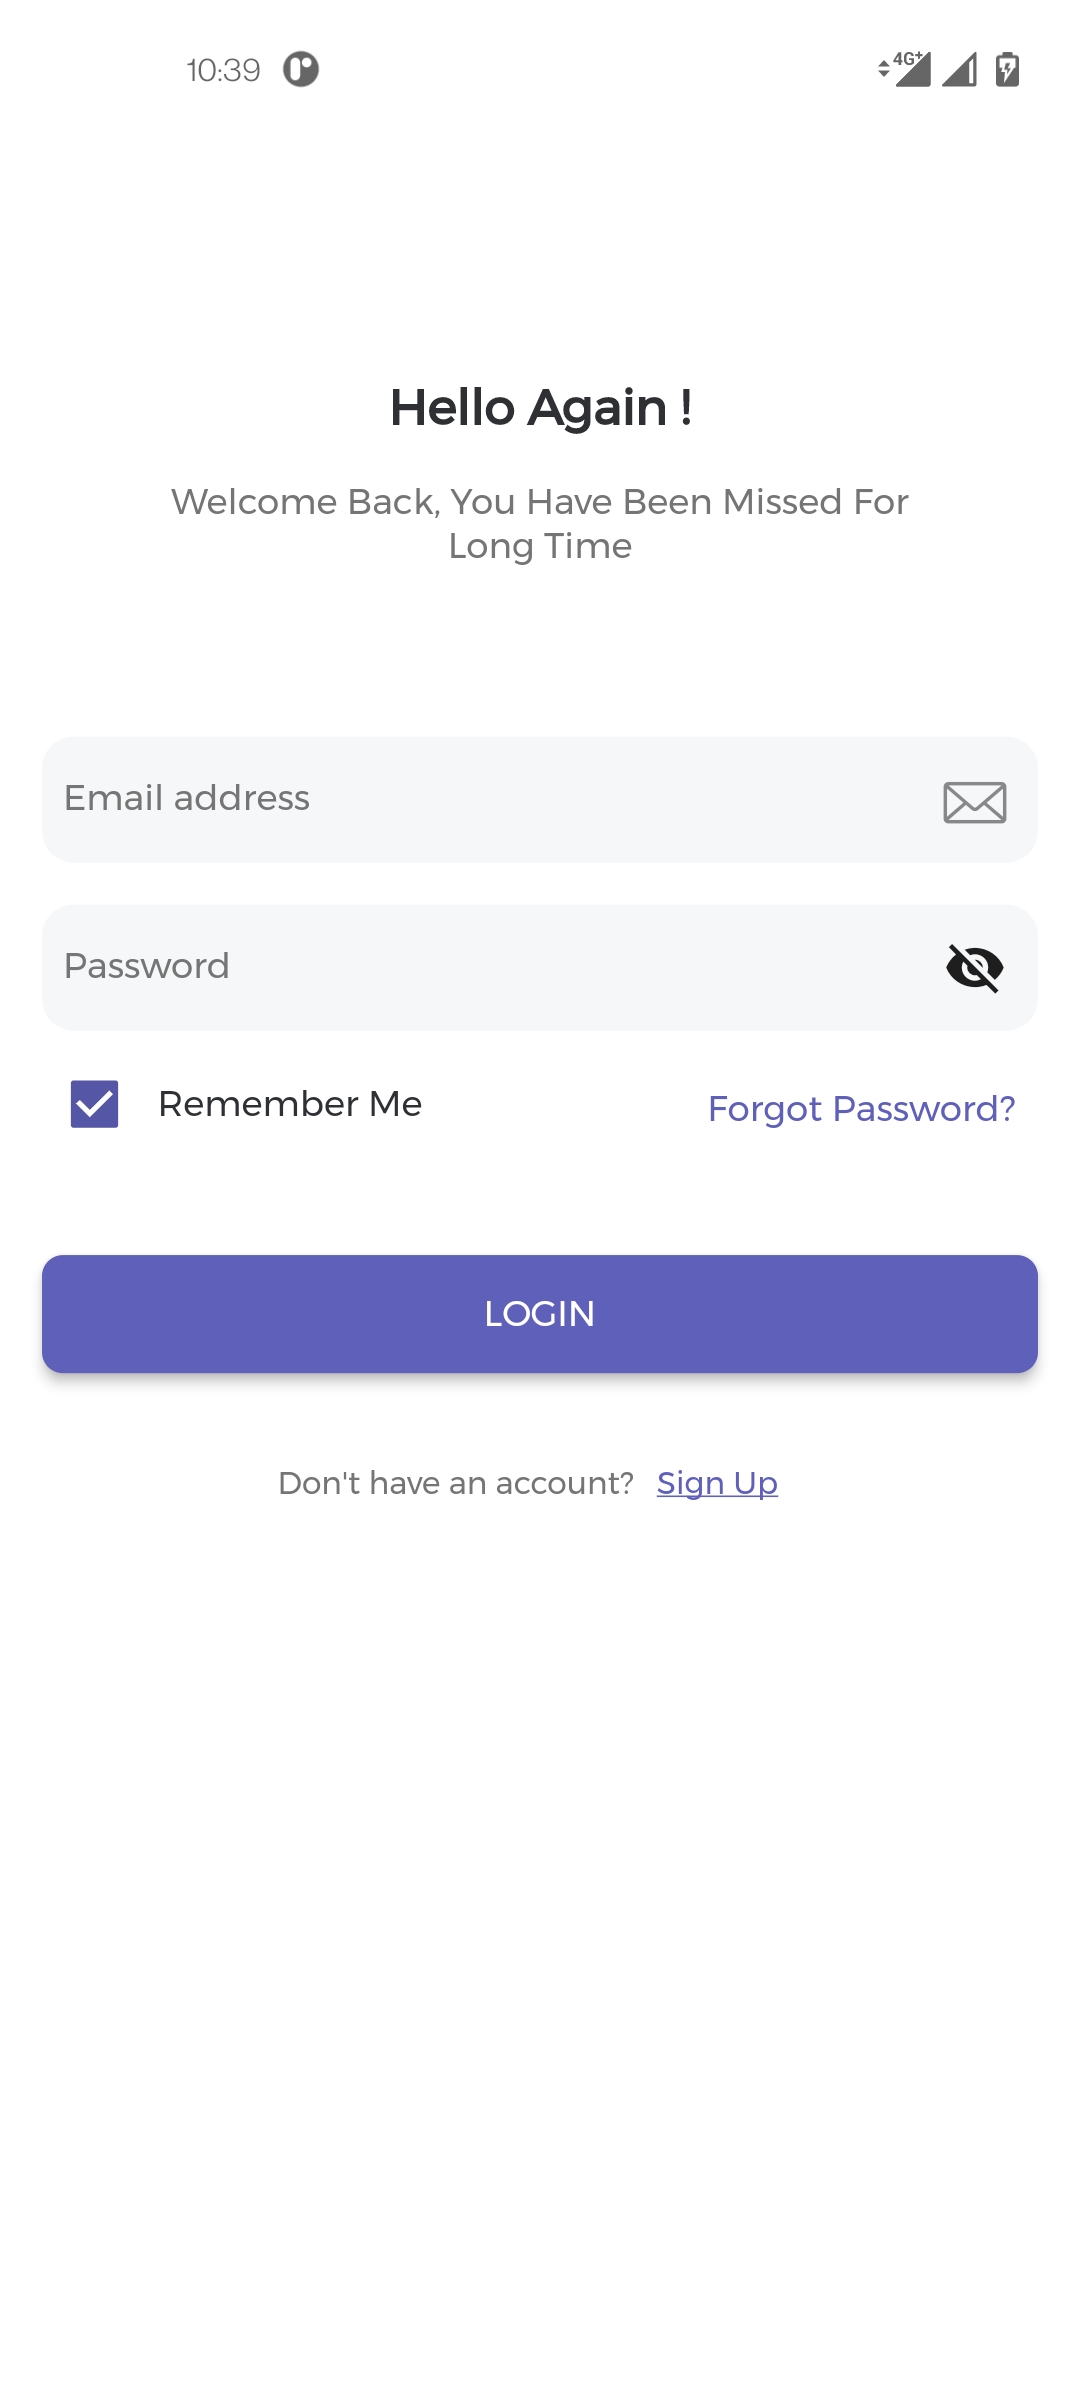Toggle password visibility with the crossed-eye icon
This screenshot has height=2400, width=1080.
point(974,968)
